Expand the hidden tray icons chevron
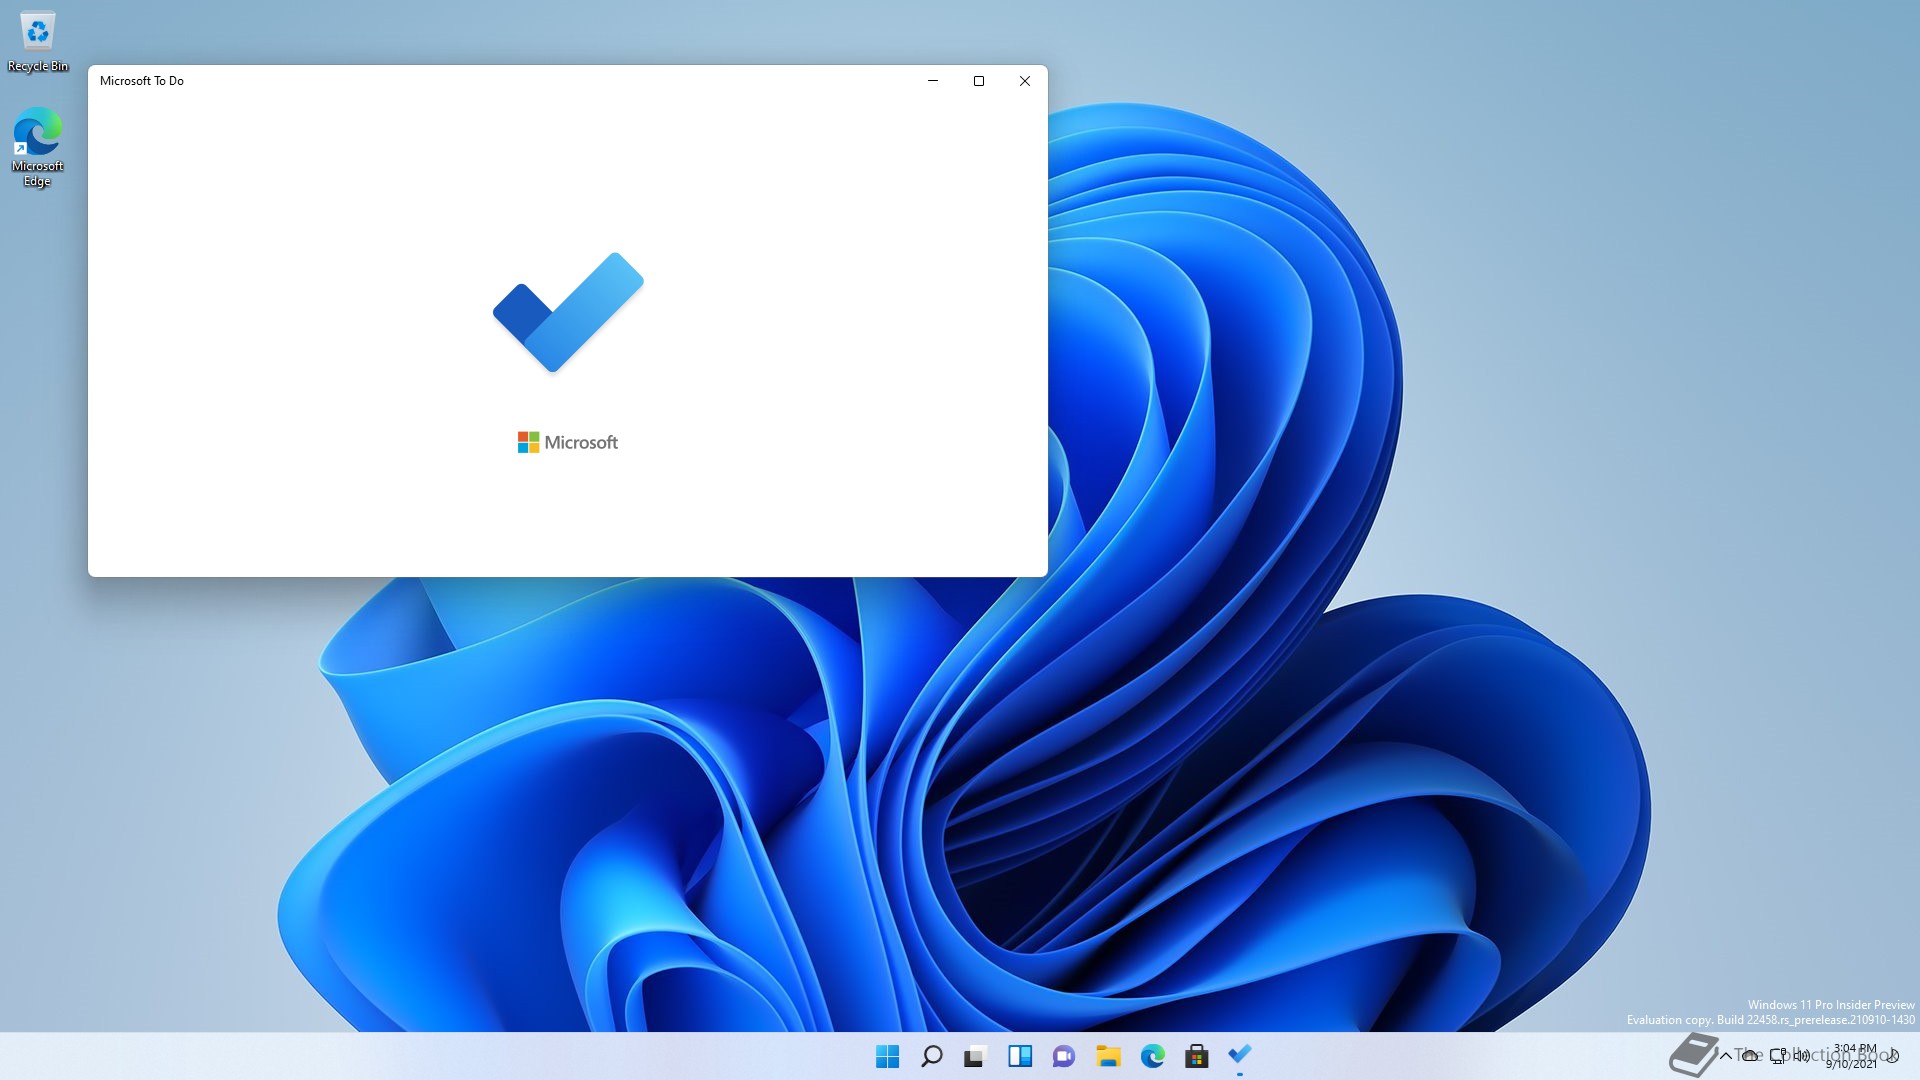The width and height of the screenshot is (1920, 1080). click(1725, 1056)
